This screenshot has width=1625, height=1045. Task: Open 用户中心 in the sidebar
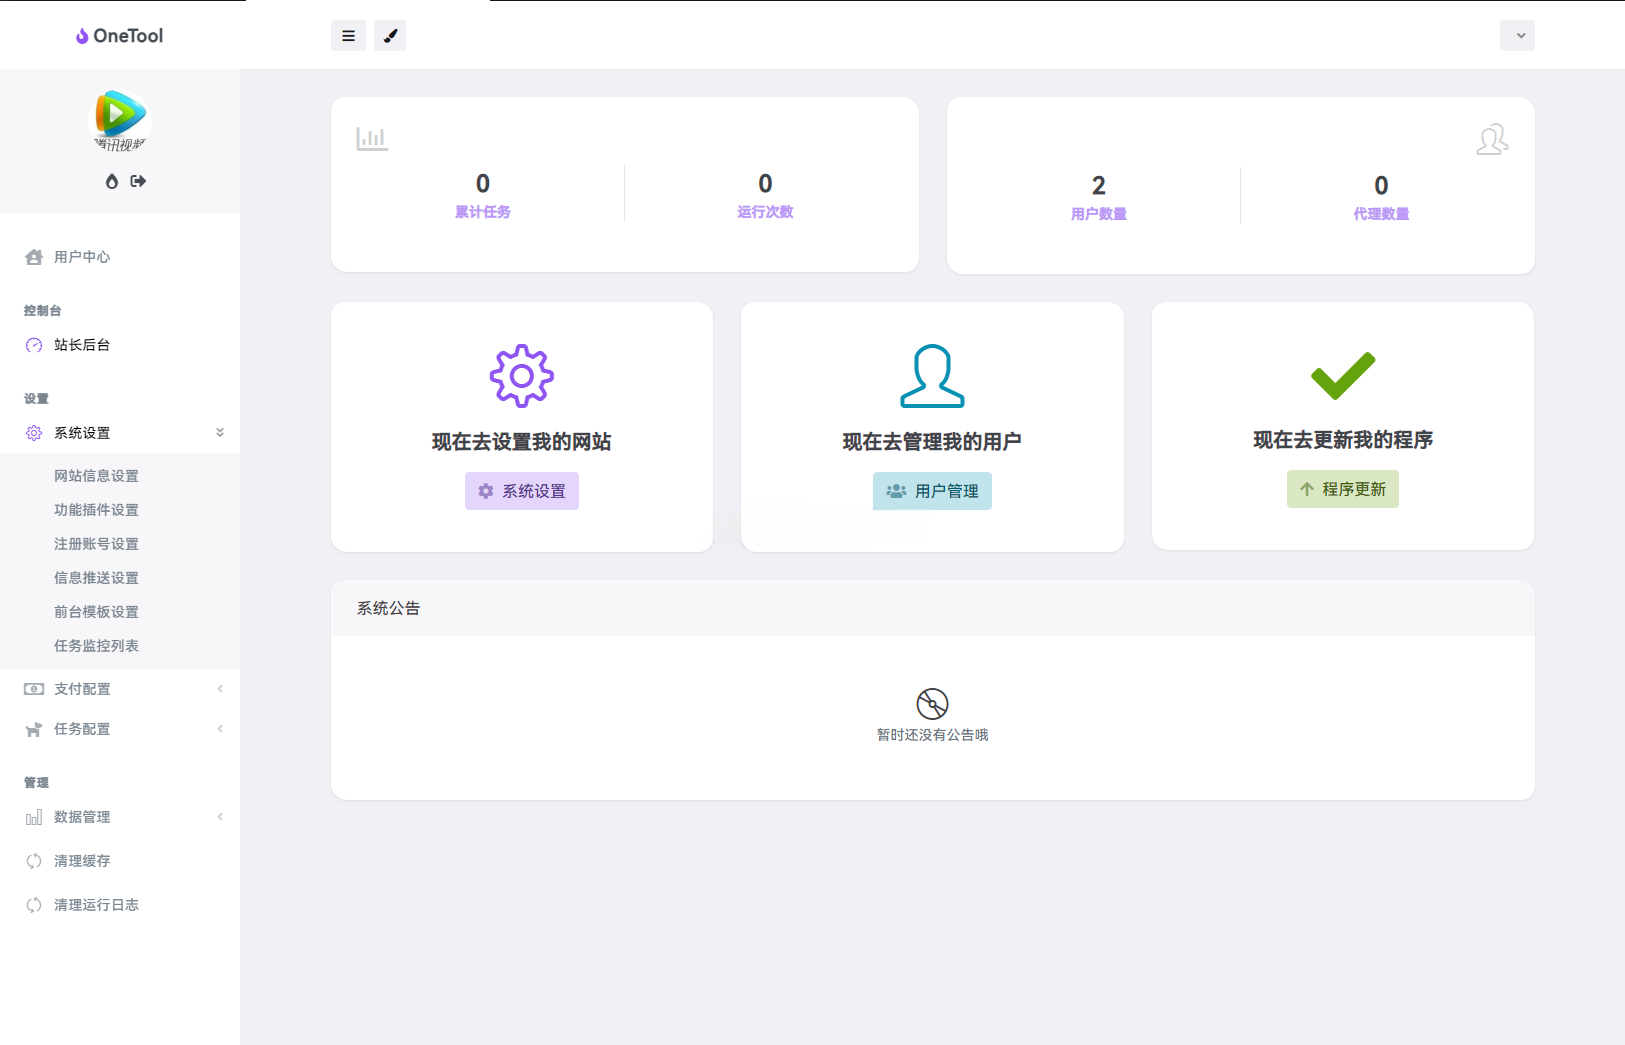coord(80,257)
